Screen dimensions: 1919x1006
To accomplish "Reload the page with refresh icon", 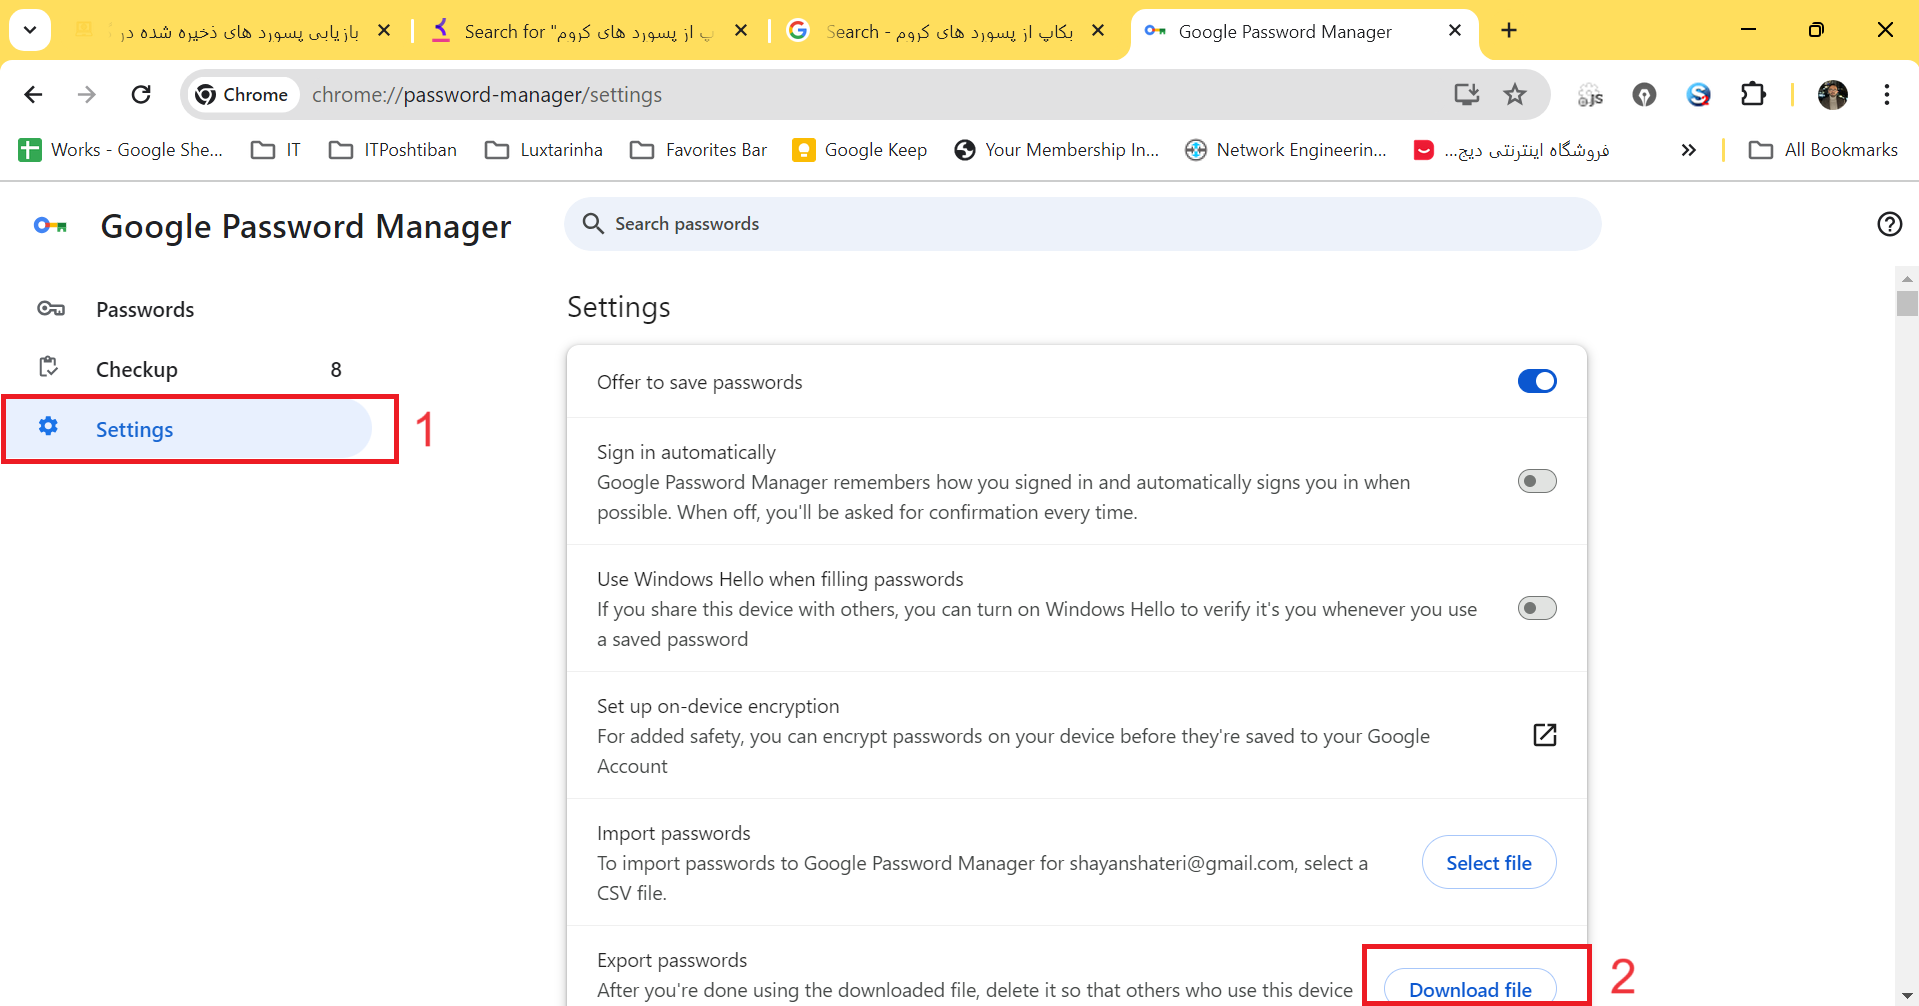I will pos(141,94).
